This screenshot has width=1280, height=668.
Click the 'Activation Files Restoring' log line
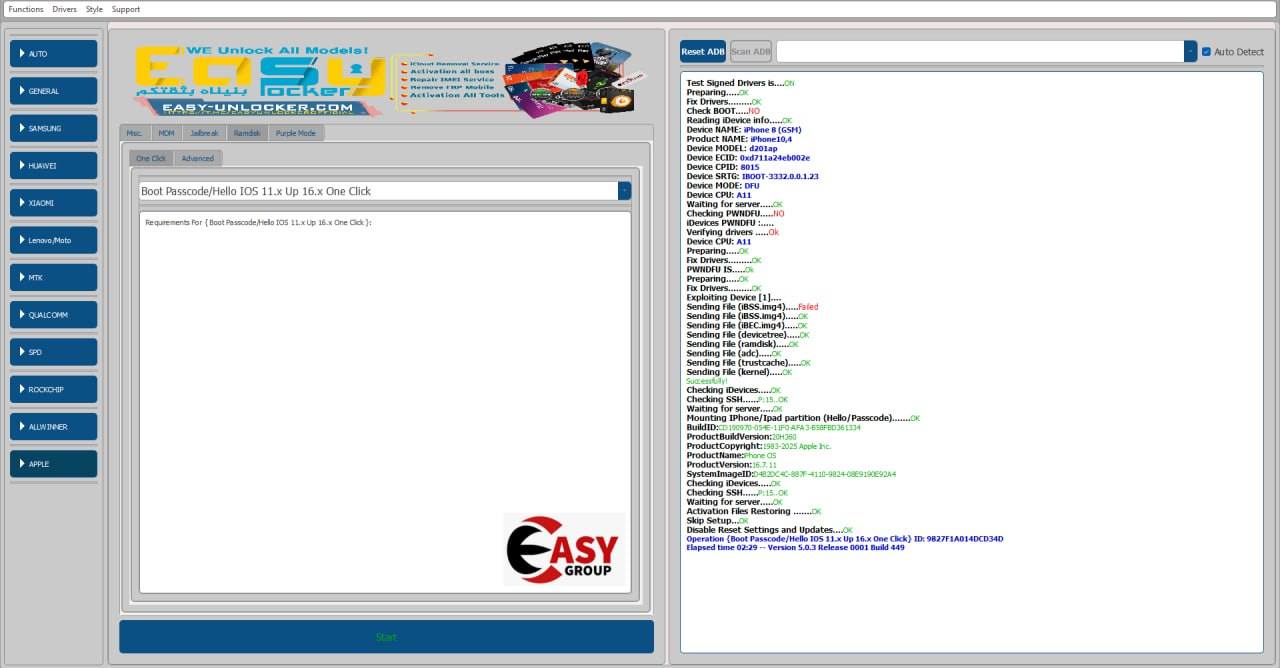point(754,511)
